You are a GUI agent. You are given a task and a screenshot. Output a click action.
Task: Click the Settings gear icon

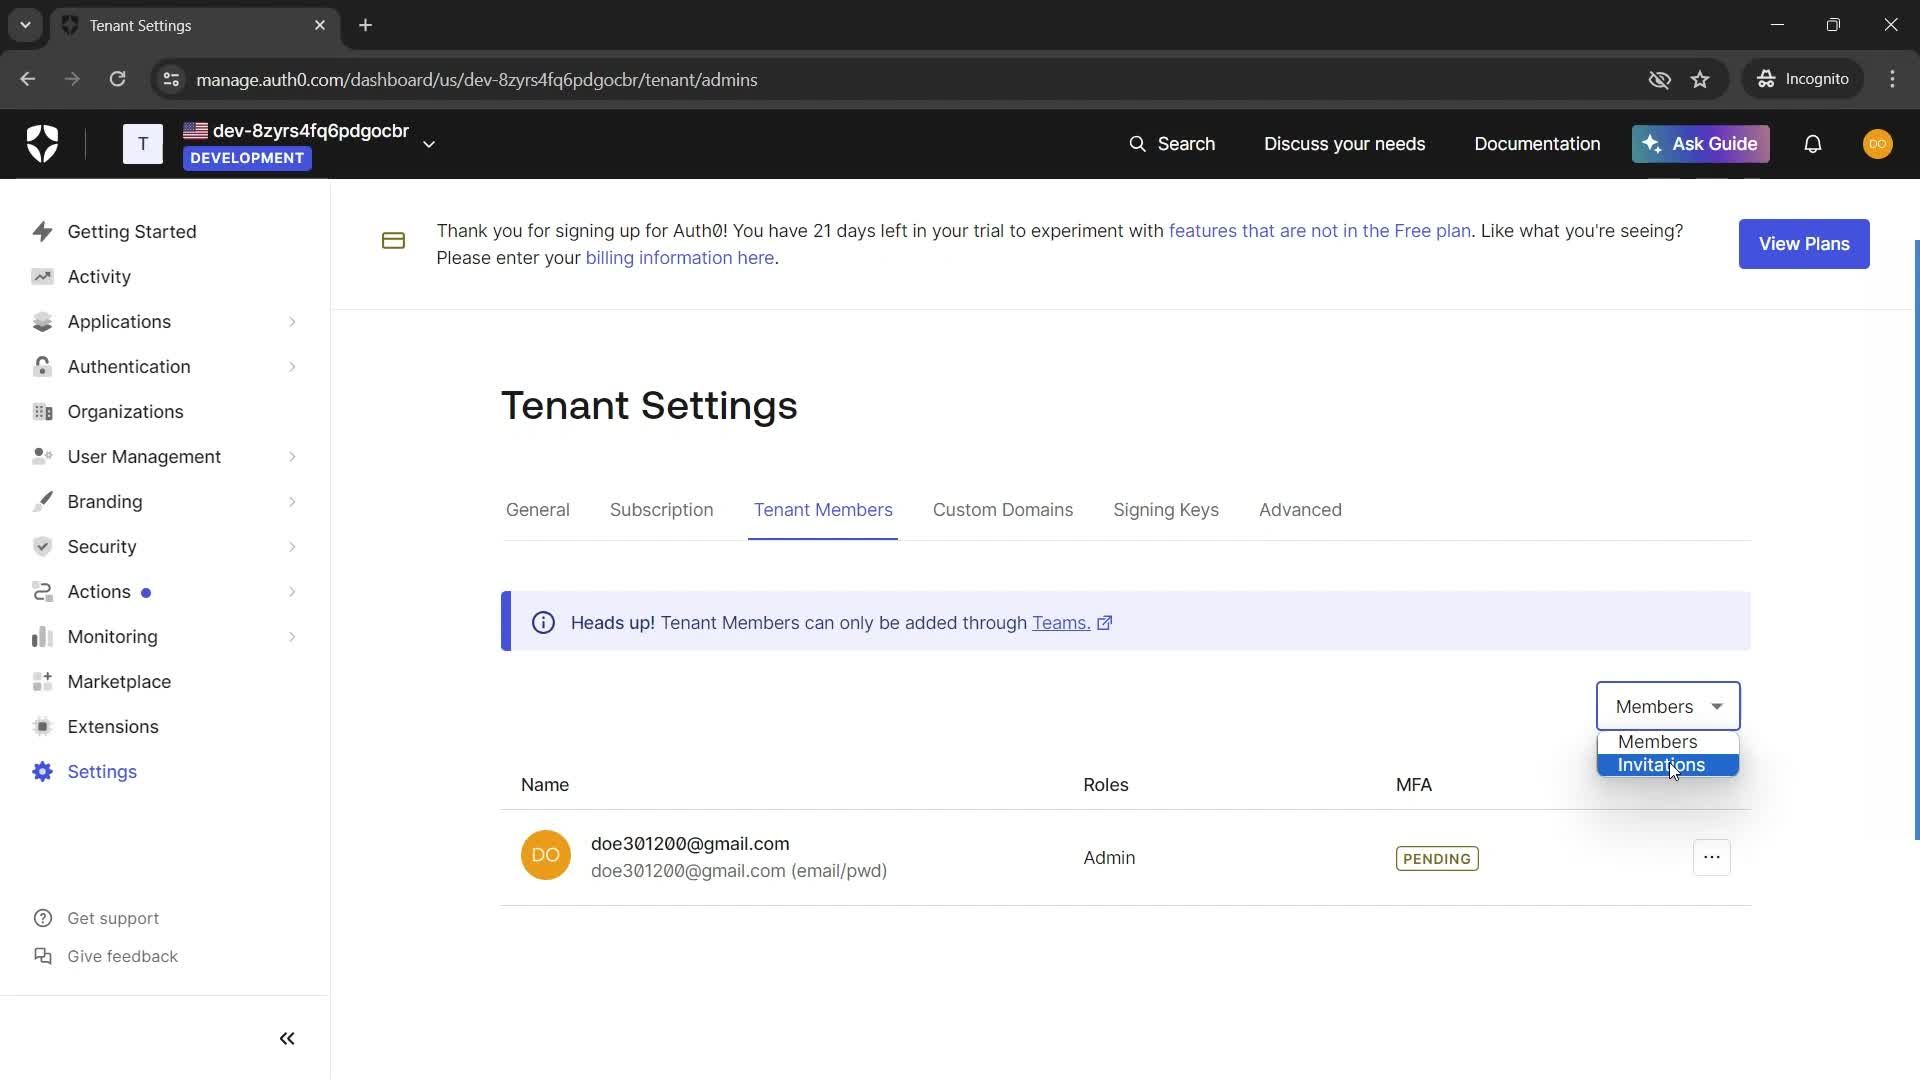pos(42,772)
